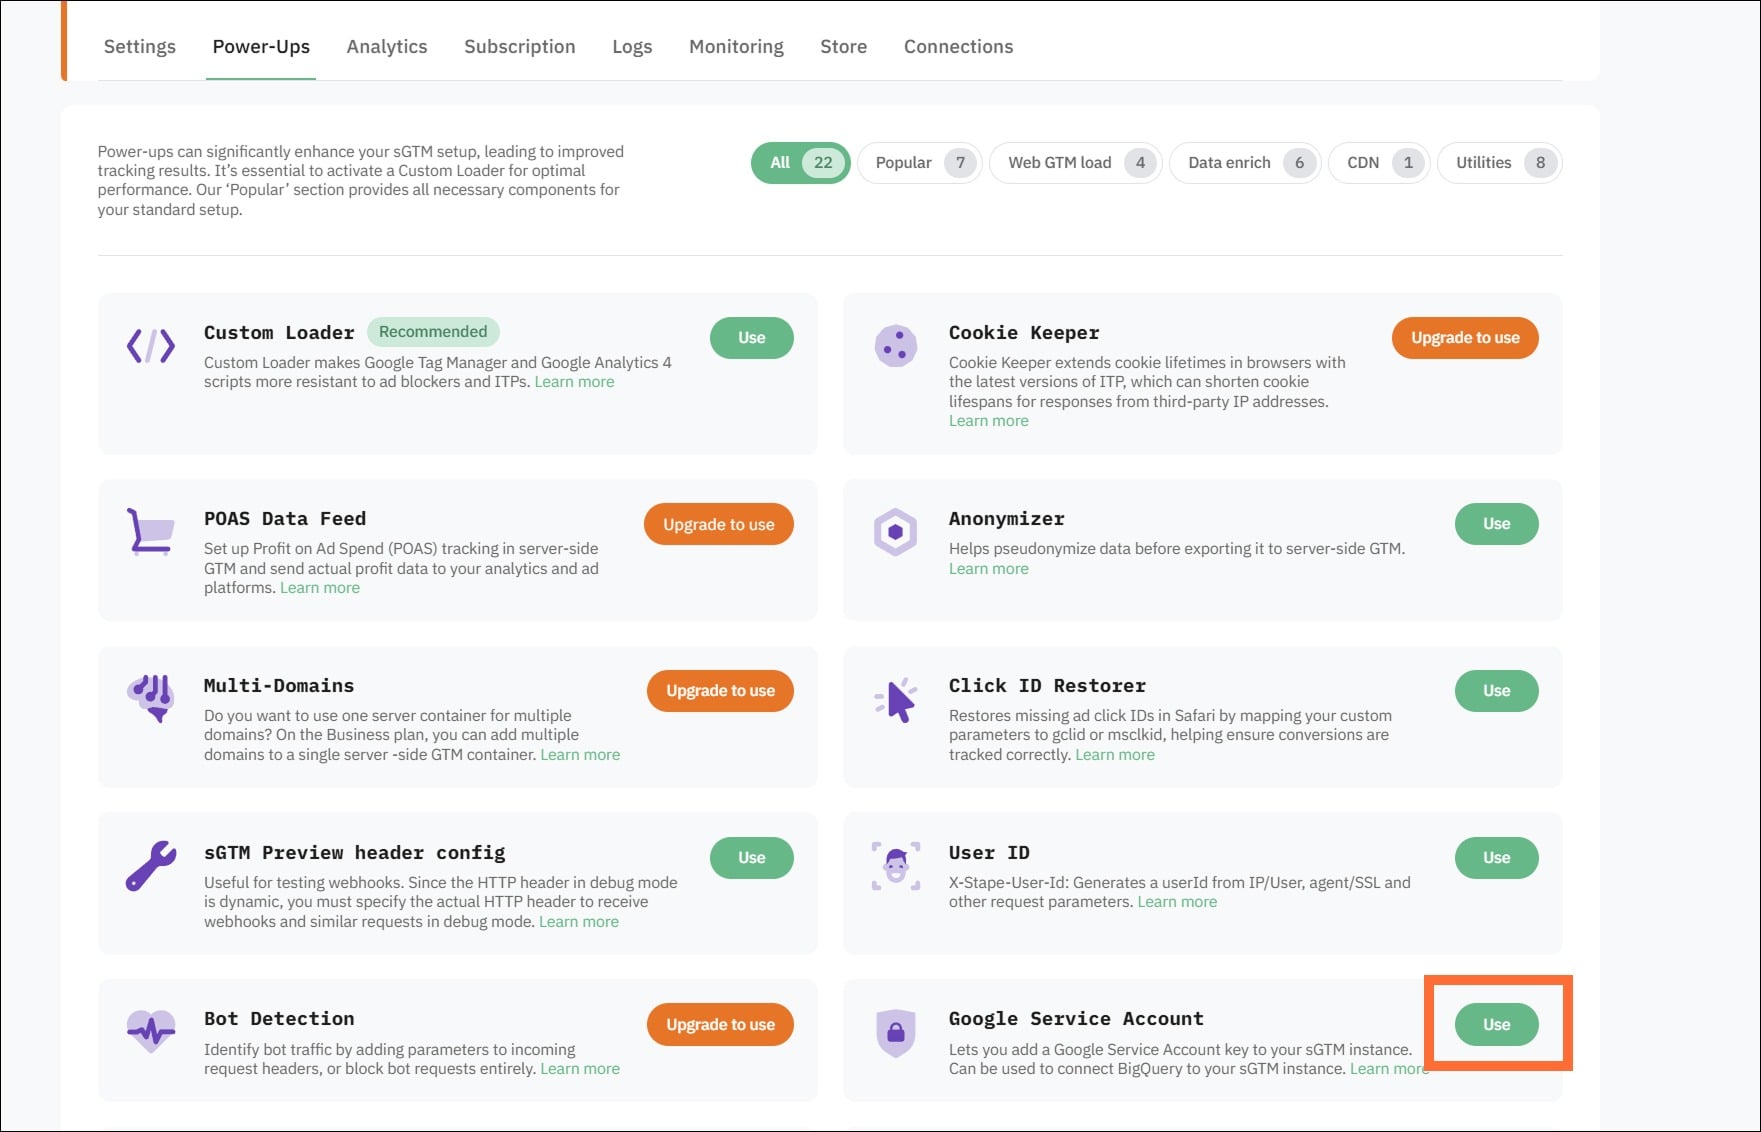Open Learn more for Click ID Restorer

[1115, 755]
